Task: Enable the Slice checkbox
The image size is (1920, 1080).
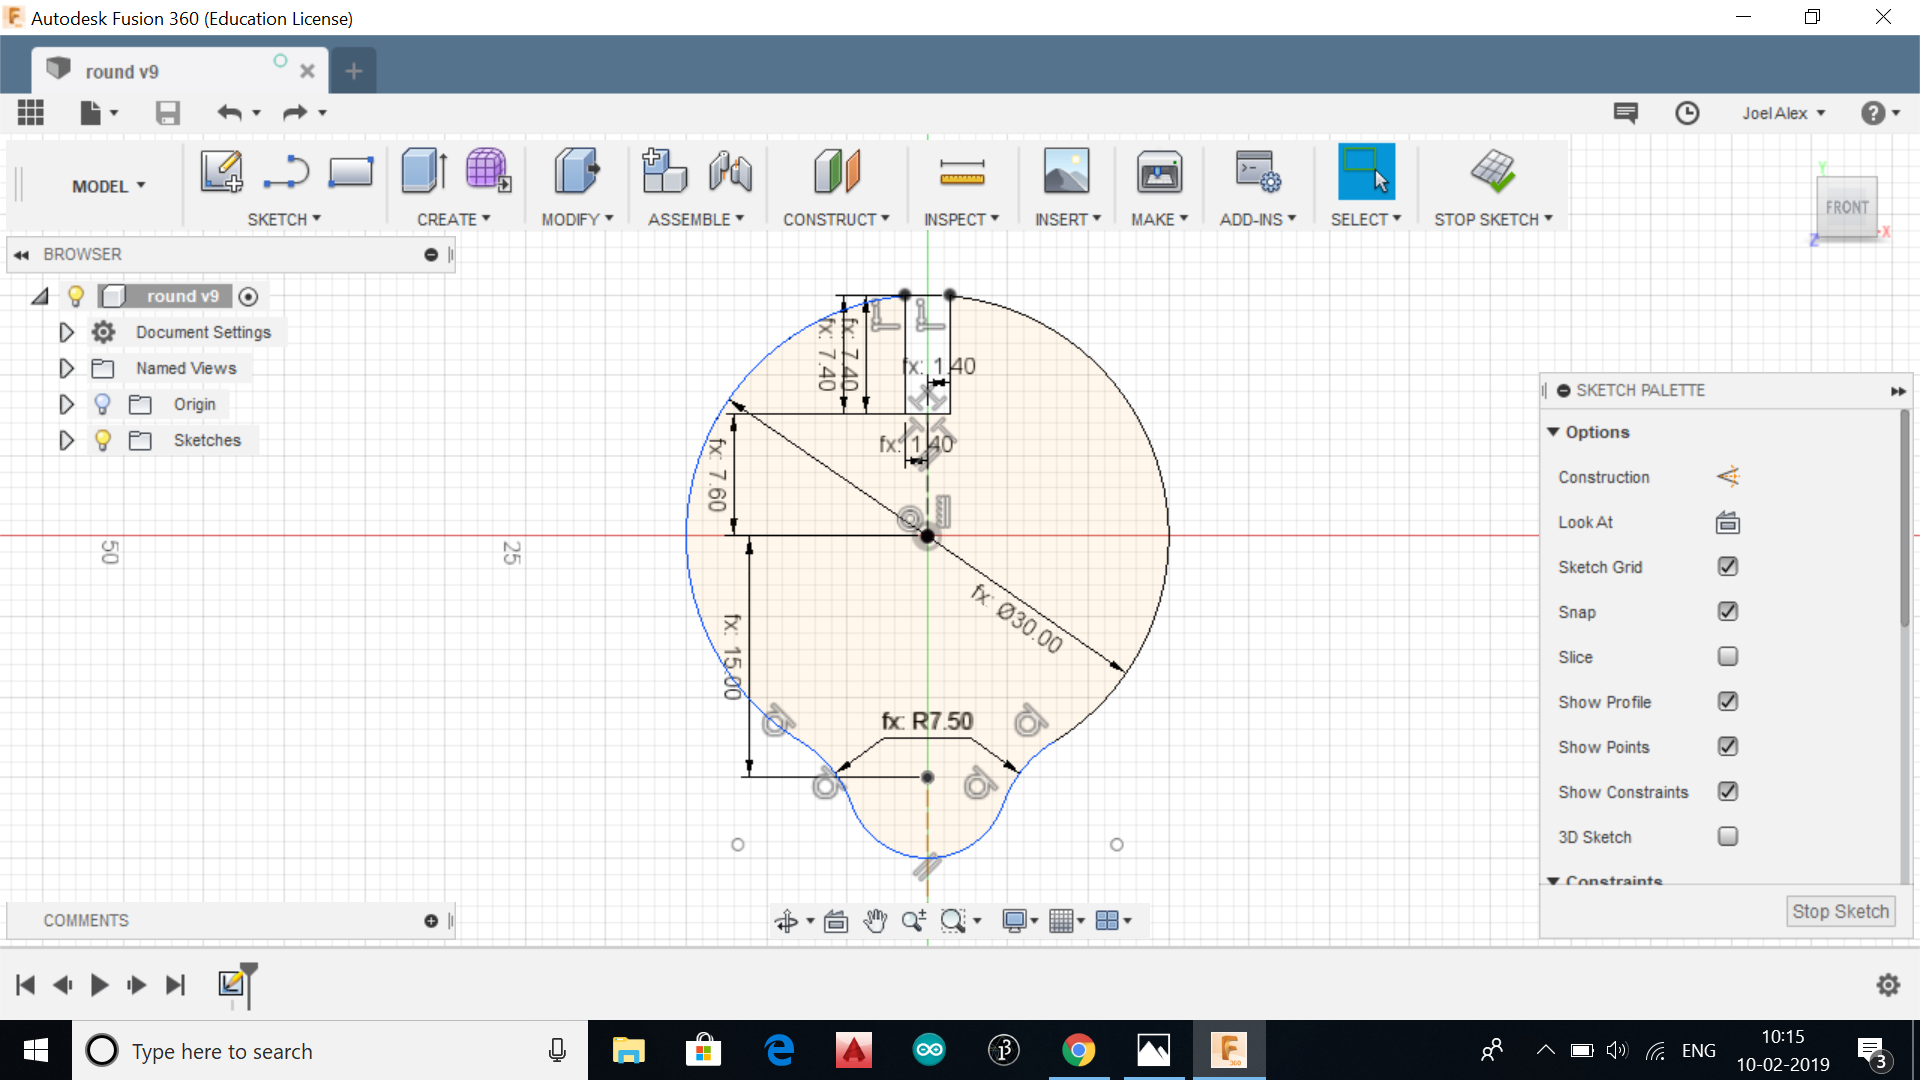Action: 1727,657
